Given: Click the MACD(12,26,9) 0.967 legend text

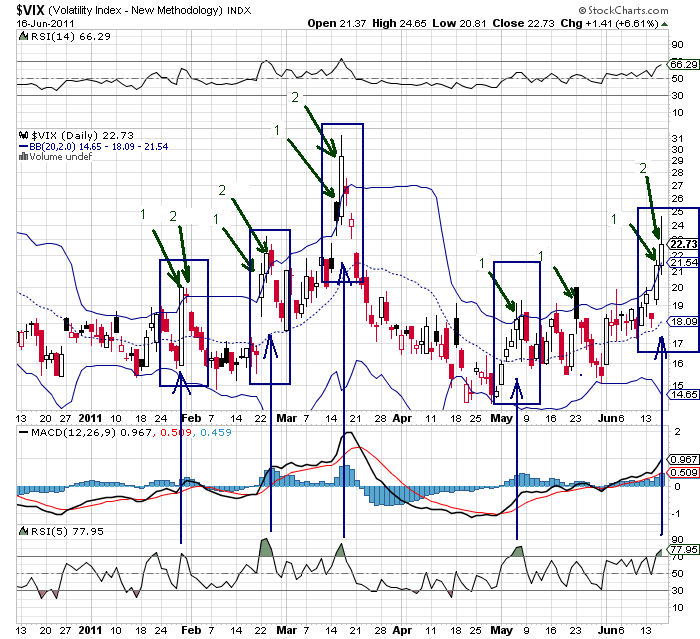Looking at the screenshot, I should pos(91,432).
